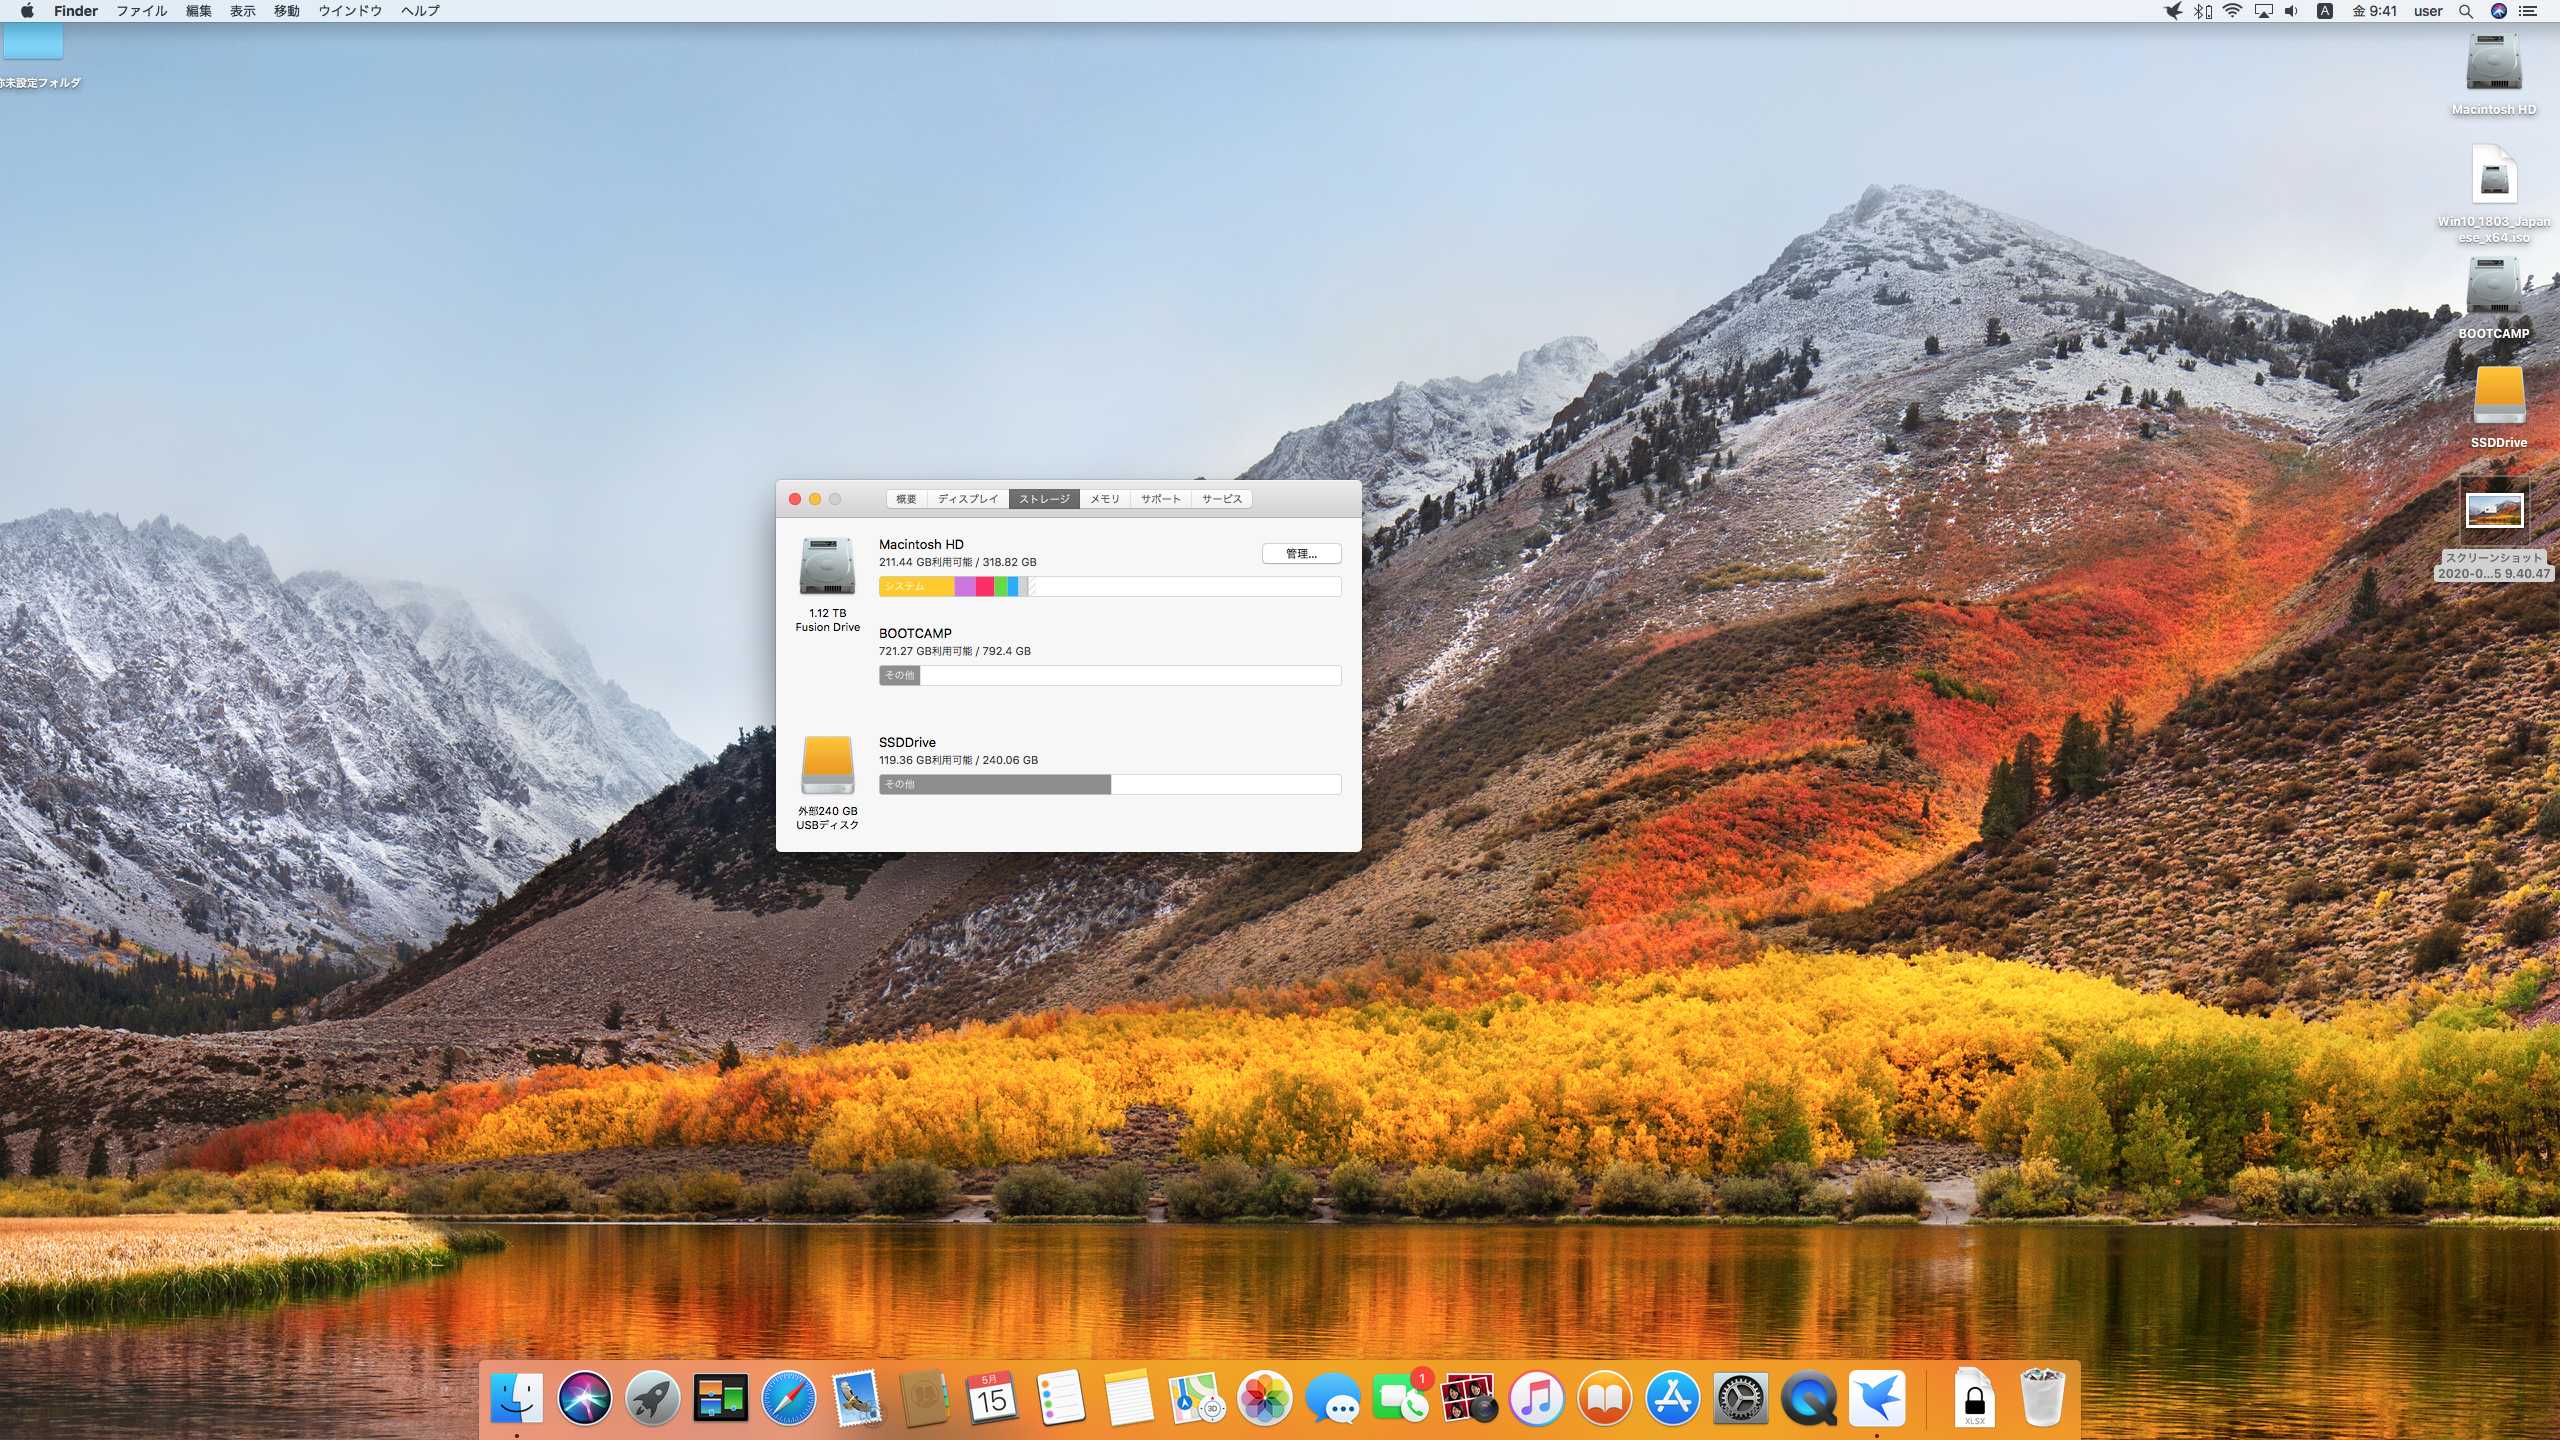Switch to the メモリ tab

pos(1105,499)
